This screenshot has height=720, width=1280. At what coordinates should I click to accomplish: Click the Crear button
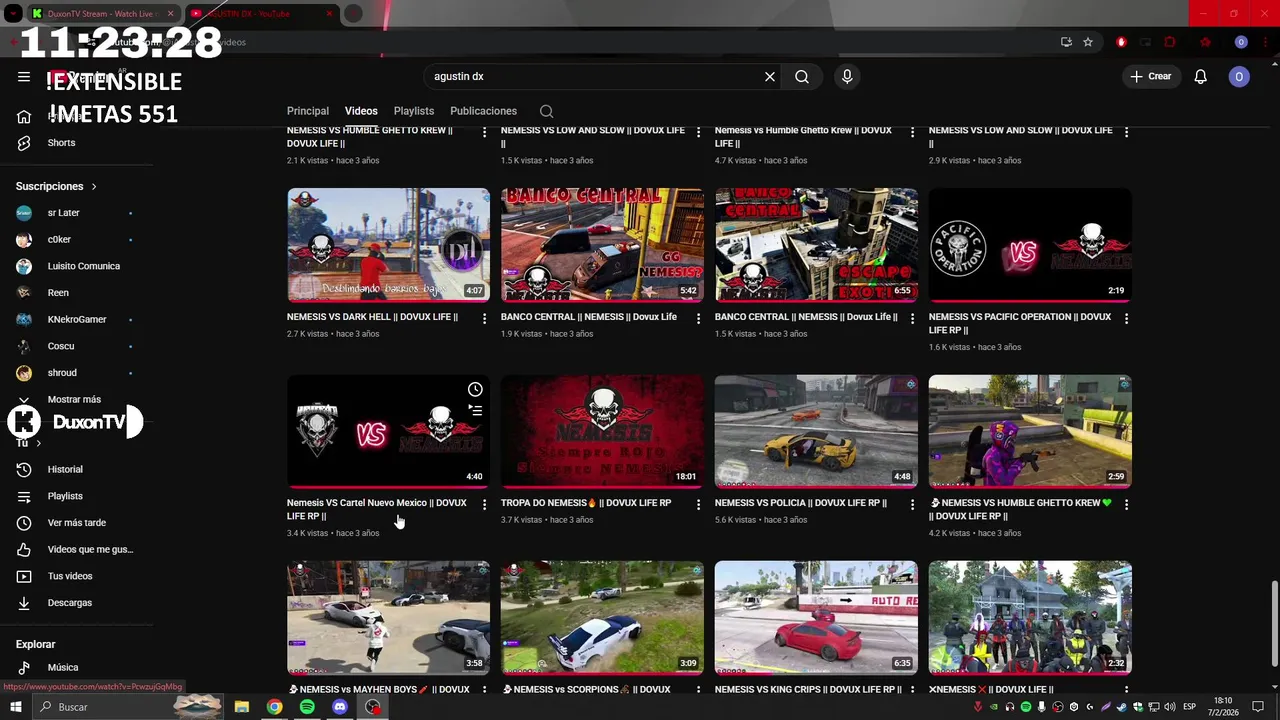(x=1151, y=77)
